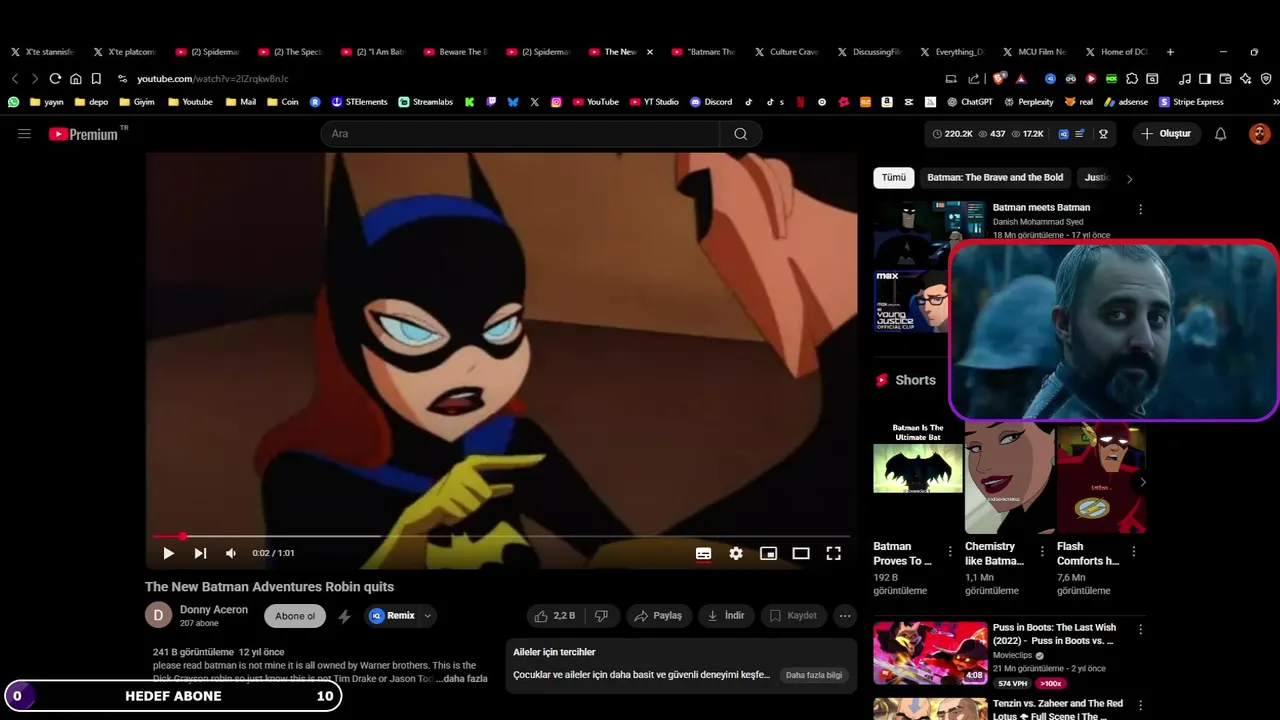Open Batman meets Batman video thumbnail

click(x=929, y=231)
